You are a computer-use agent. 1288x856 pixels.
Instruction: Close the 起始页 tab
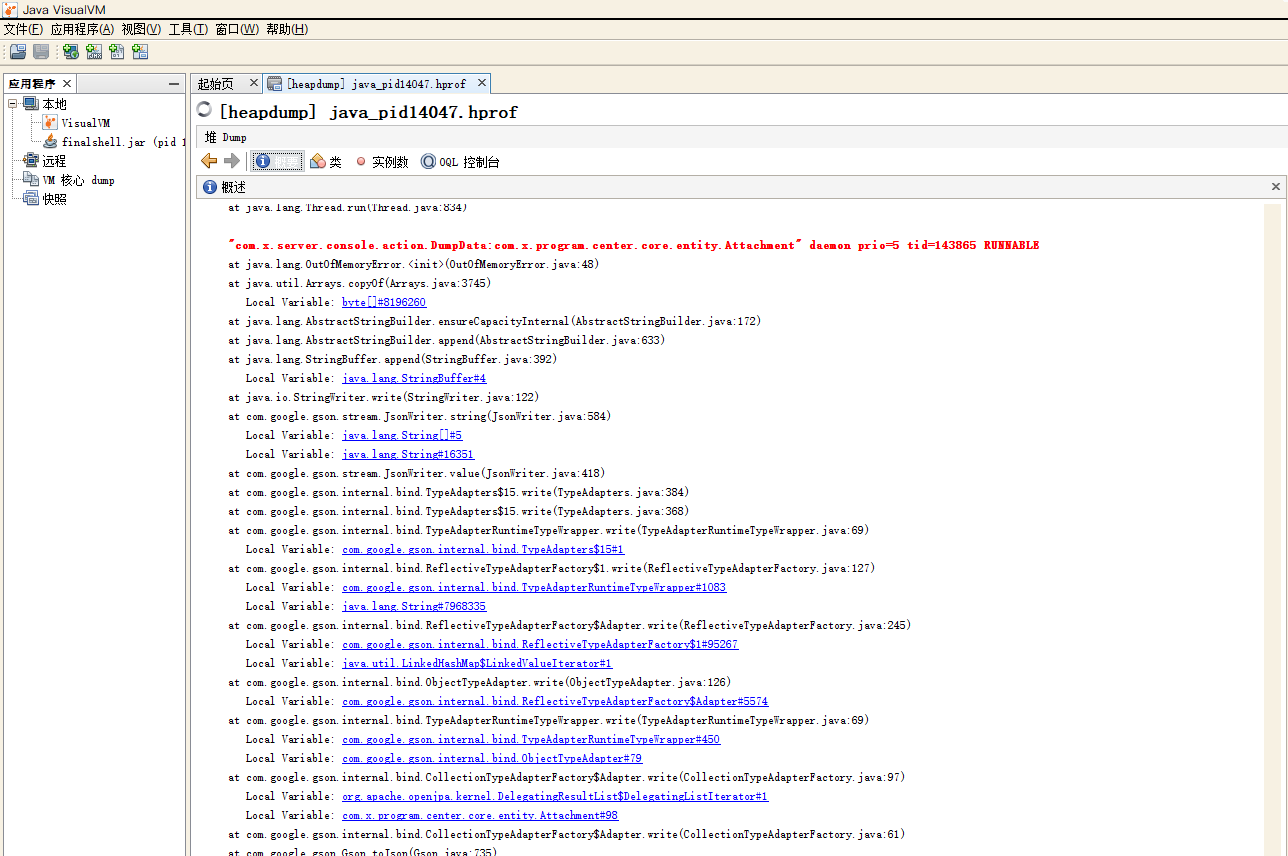[x=254, y=83]
